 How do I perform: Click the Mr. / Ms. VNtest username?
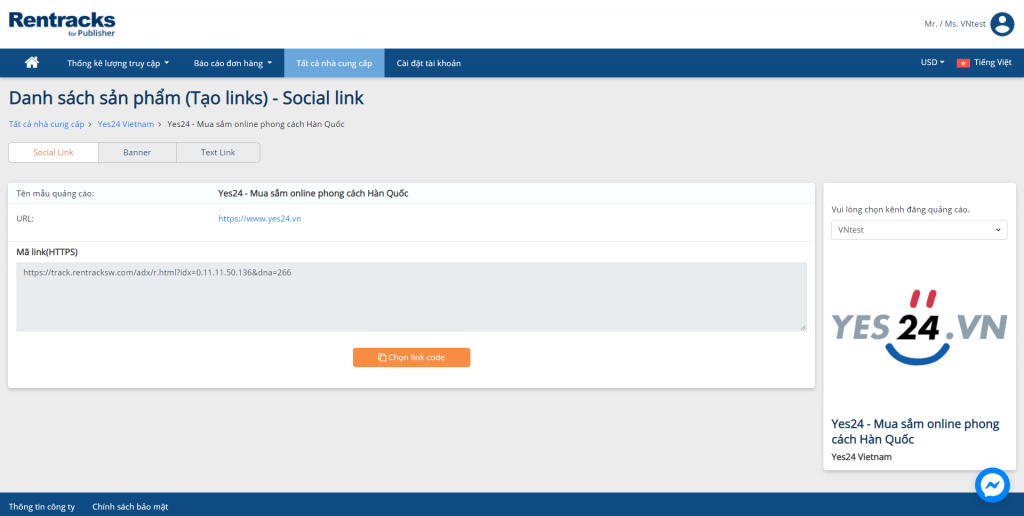tap(955, 24)
